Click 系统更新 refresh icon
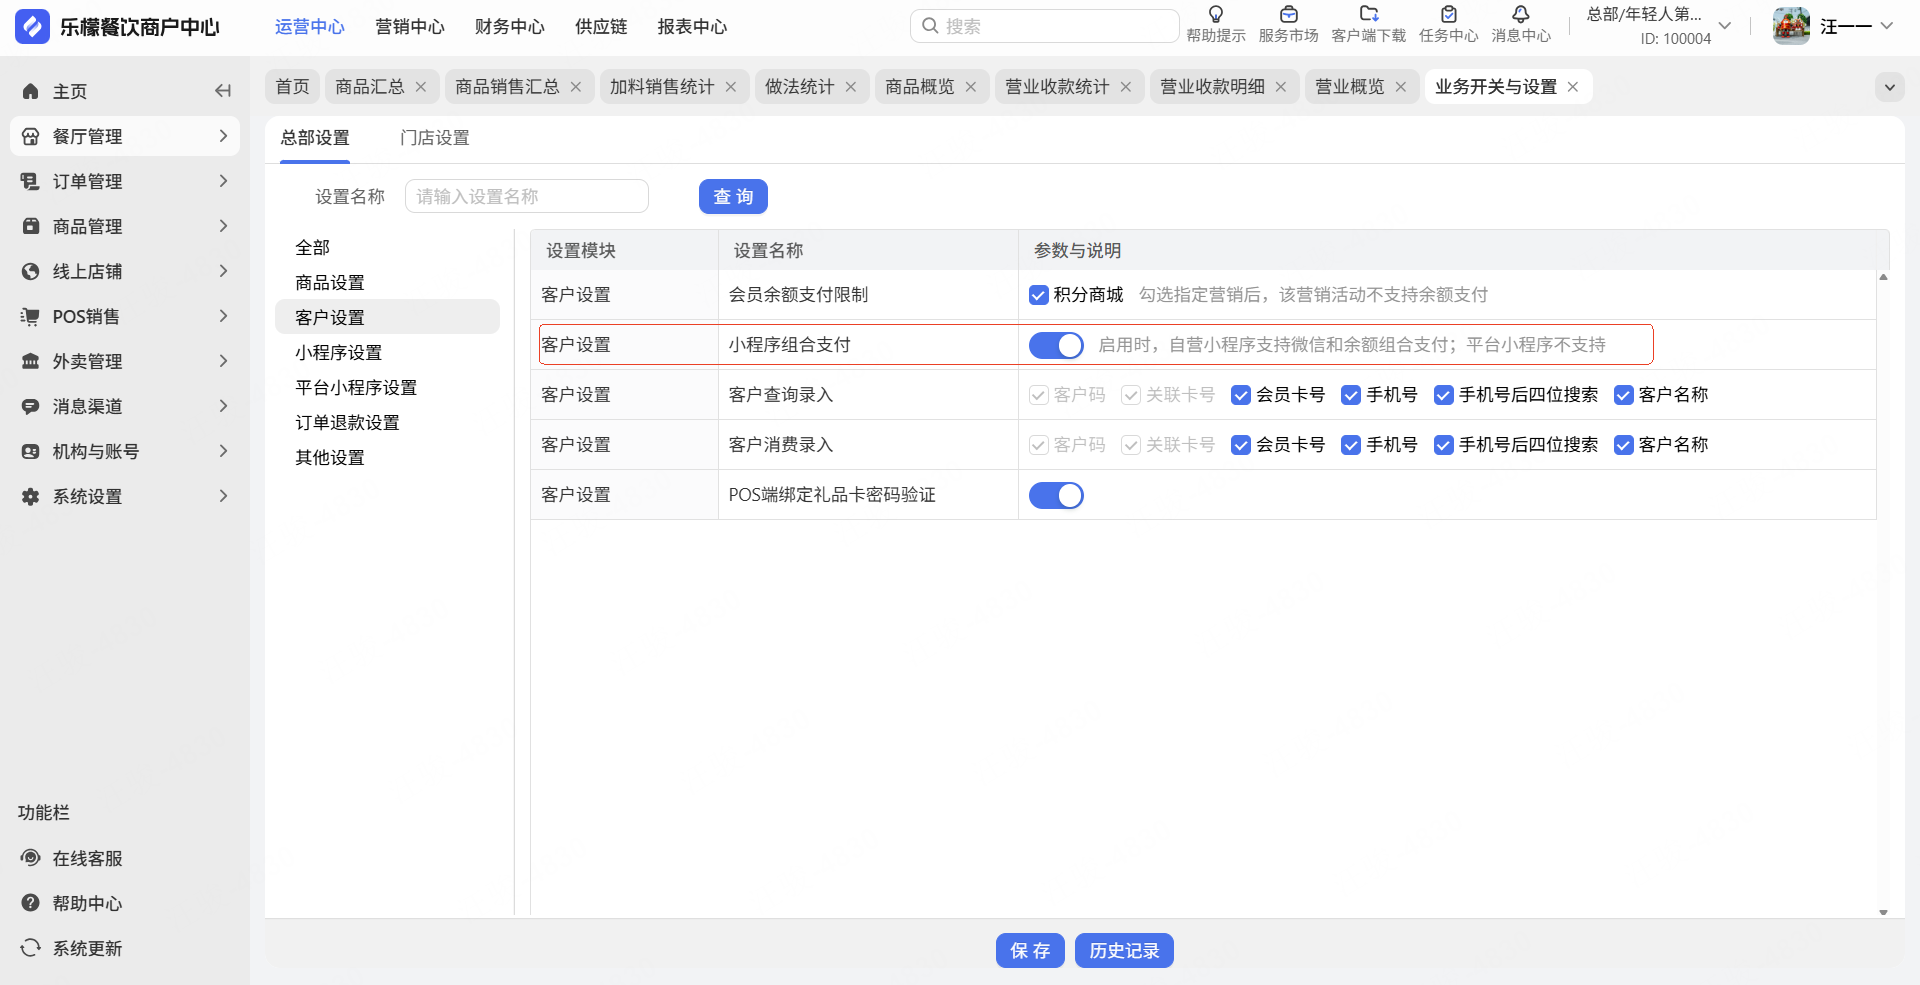 pos(31,947)
